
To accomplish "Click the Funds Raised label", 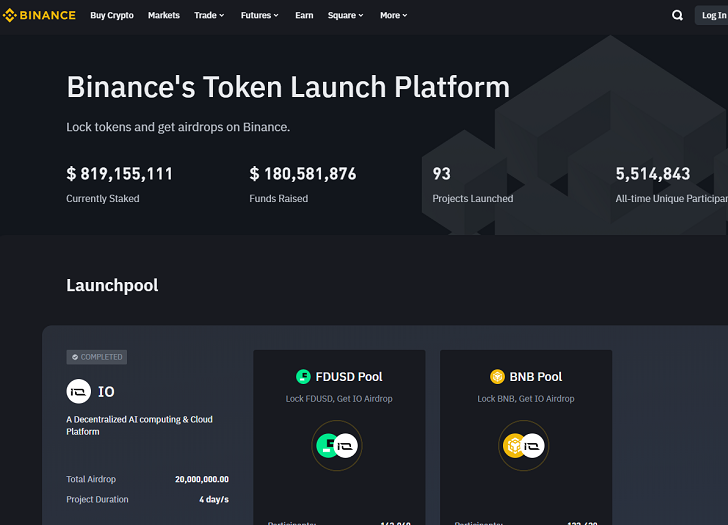I will (x=279, y=199).
